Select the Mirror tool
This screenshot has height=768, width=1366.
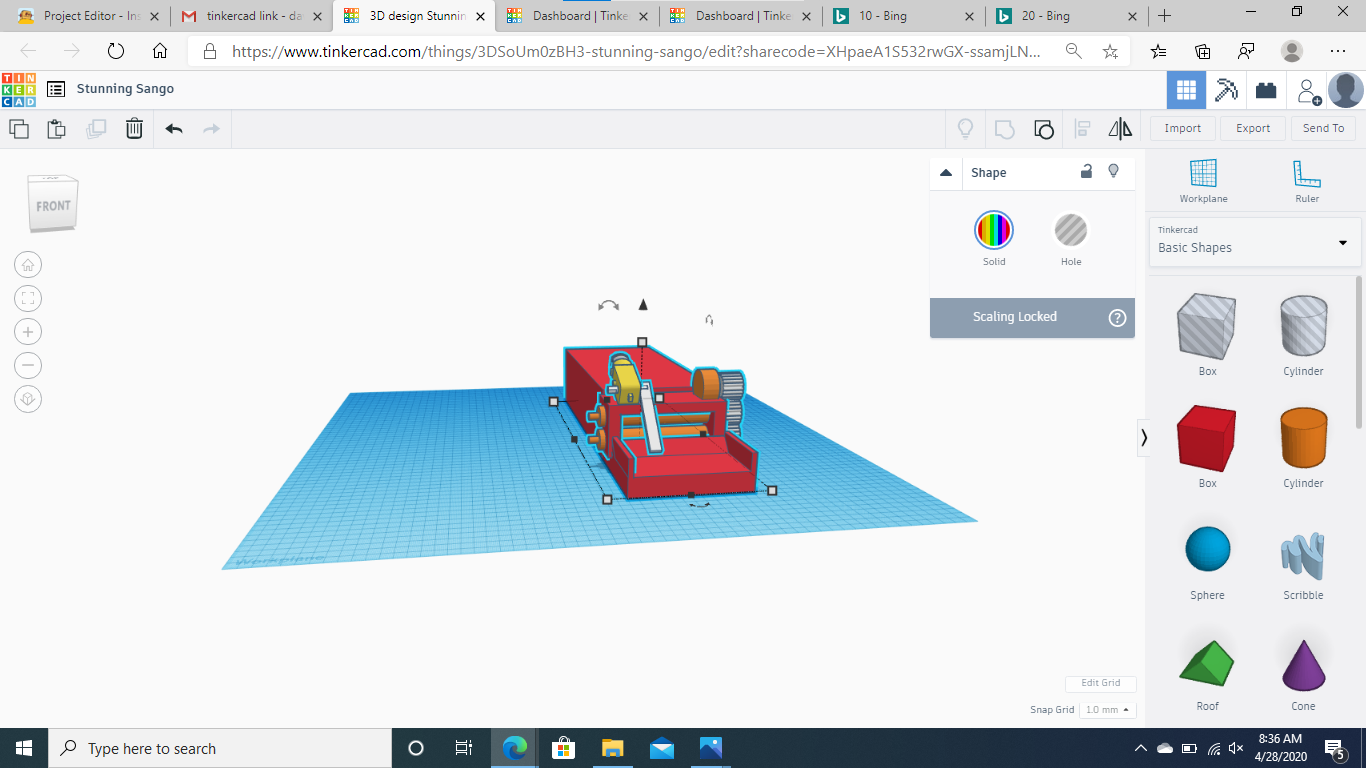(1120, 128)
